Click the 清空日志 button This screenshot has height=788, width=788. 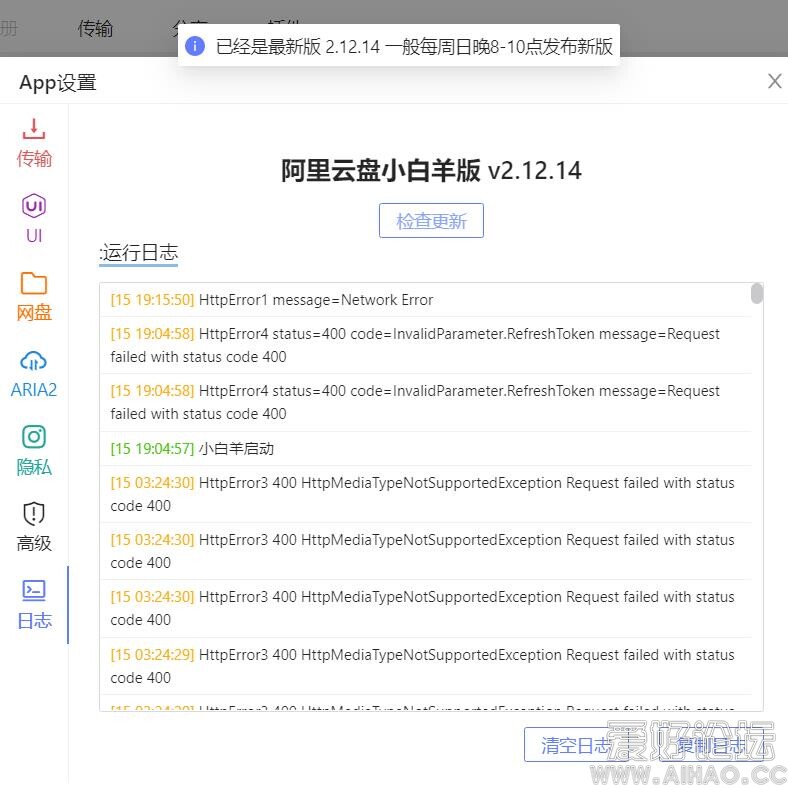pos(576,745)
